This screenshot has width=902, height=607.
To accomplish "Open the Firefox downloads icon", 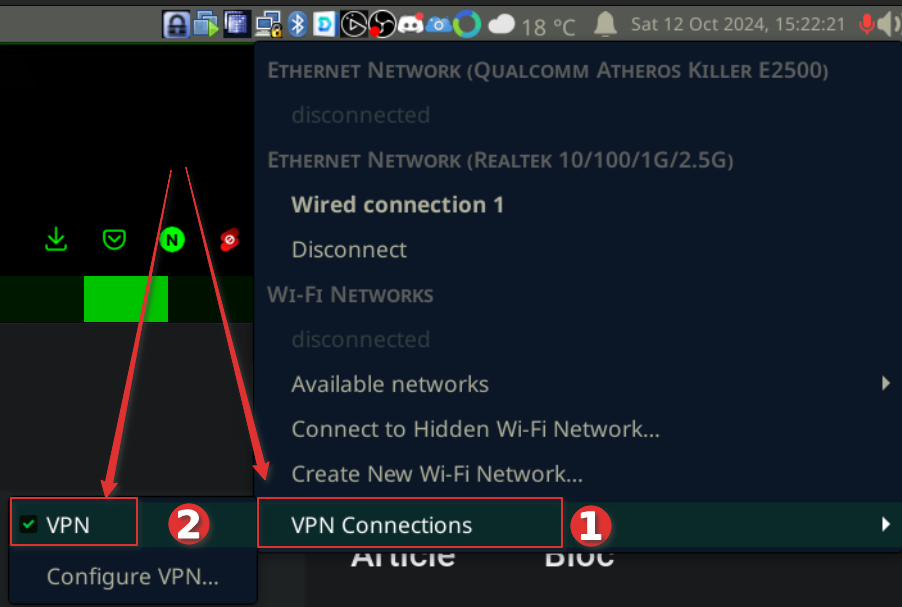I will (56, 240).
